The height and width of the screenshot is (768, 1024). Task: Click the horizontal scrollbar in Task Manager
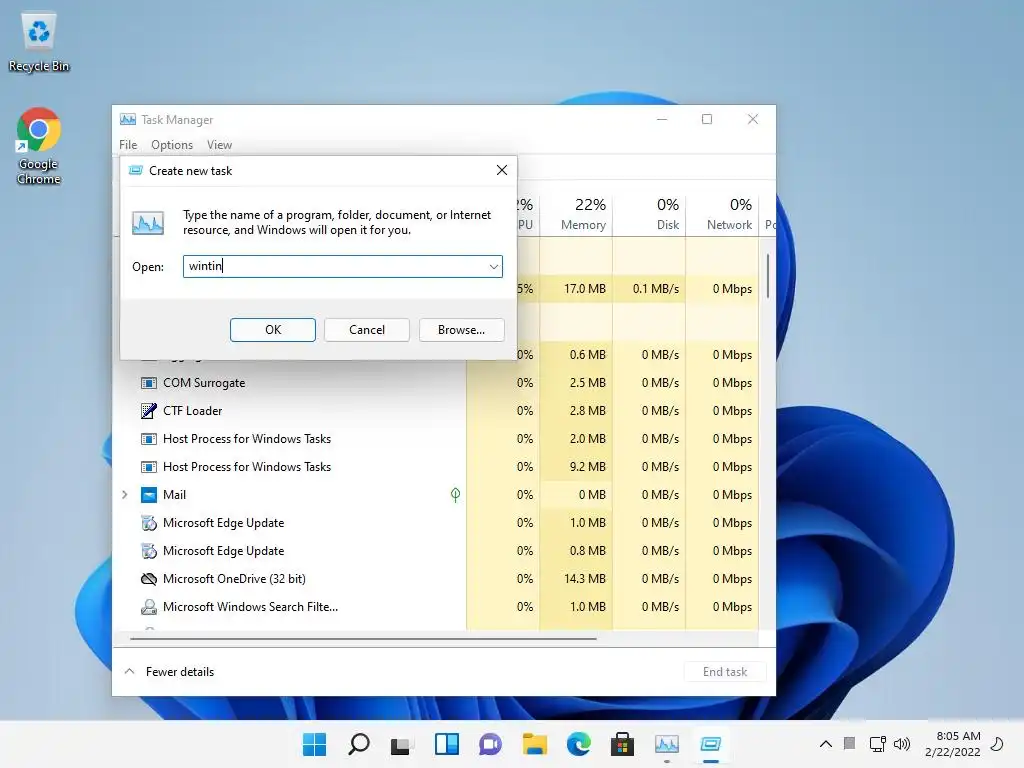point(363,639)
